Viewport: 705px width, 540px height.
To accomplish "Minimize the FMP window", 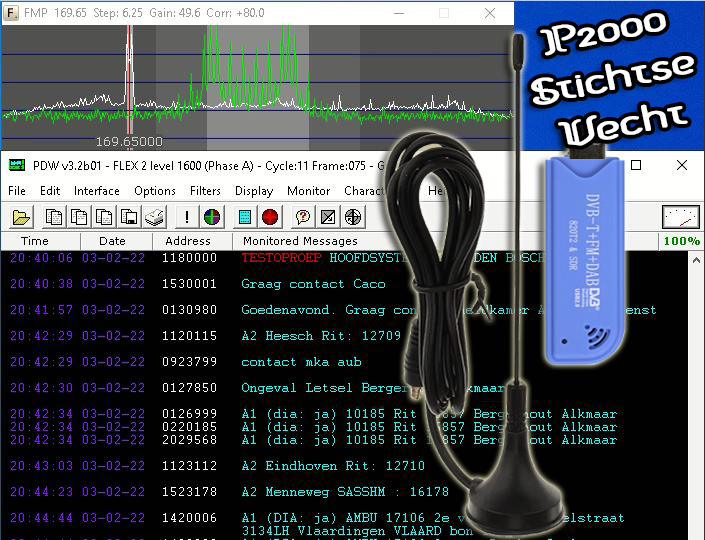I will pos(399,13).
